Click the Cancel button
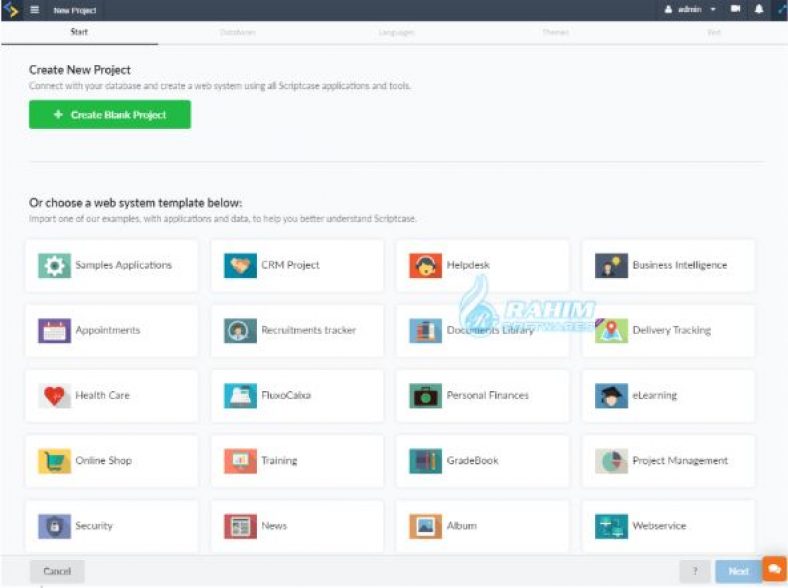 coord(57,571)
